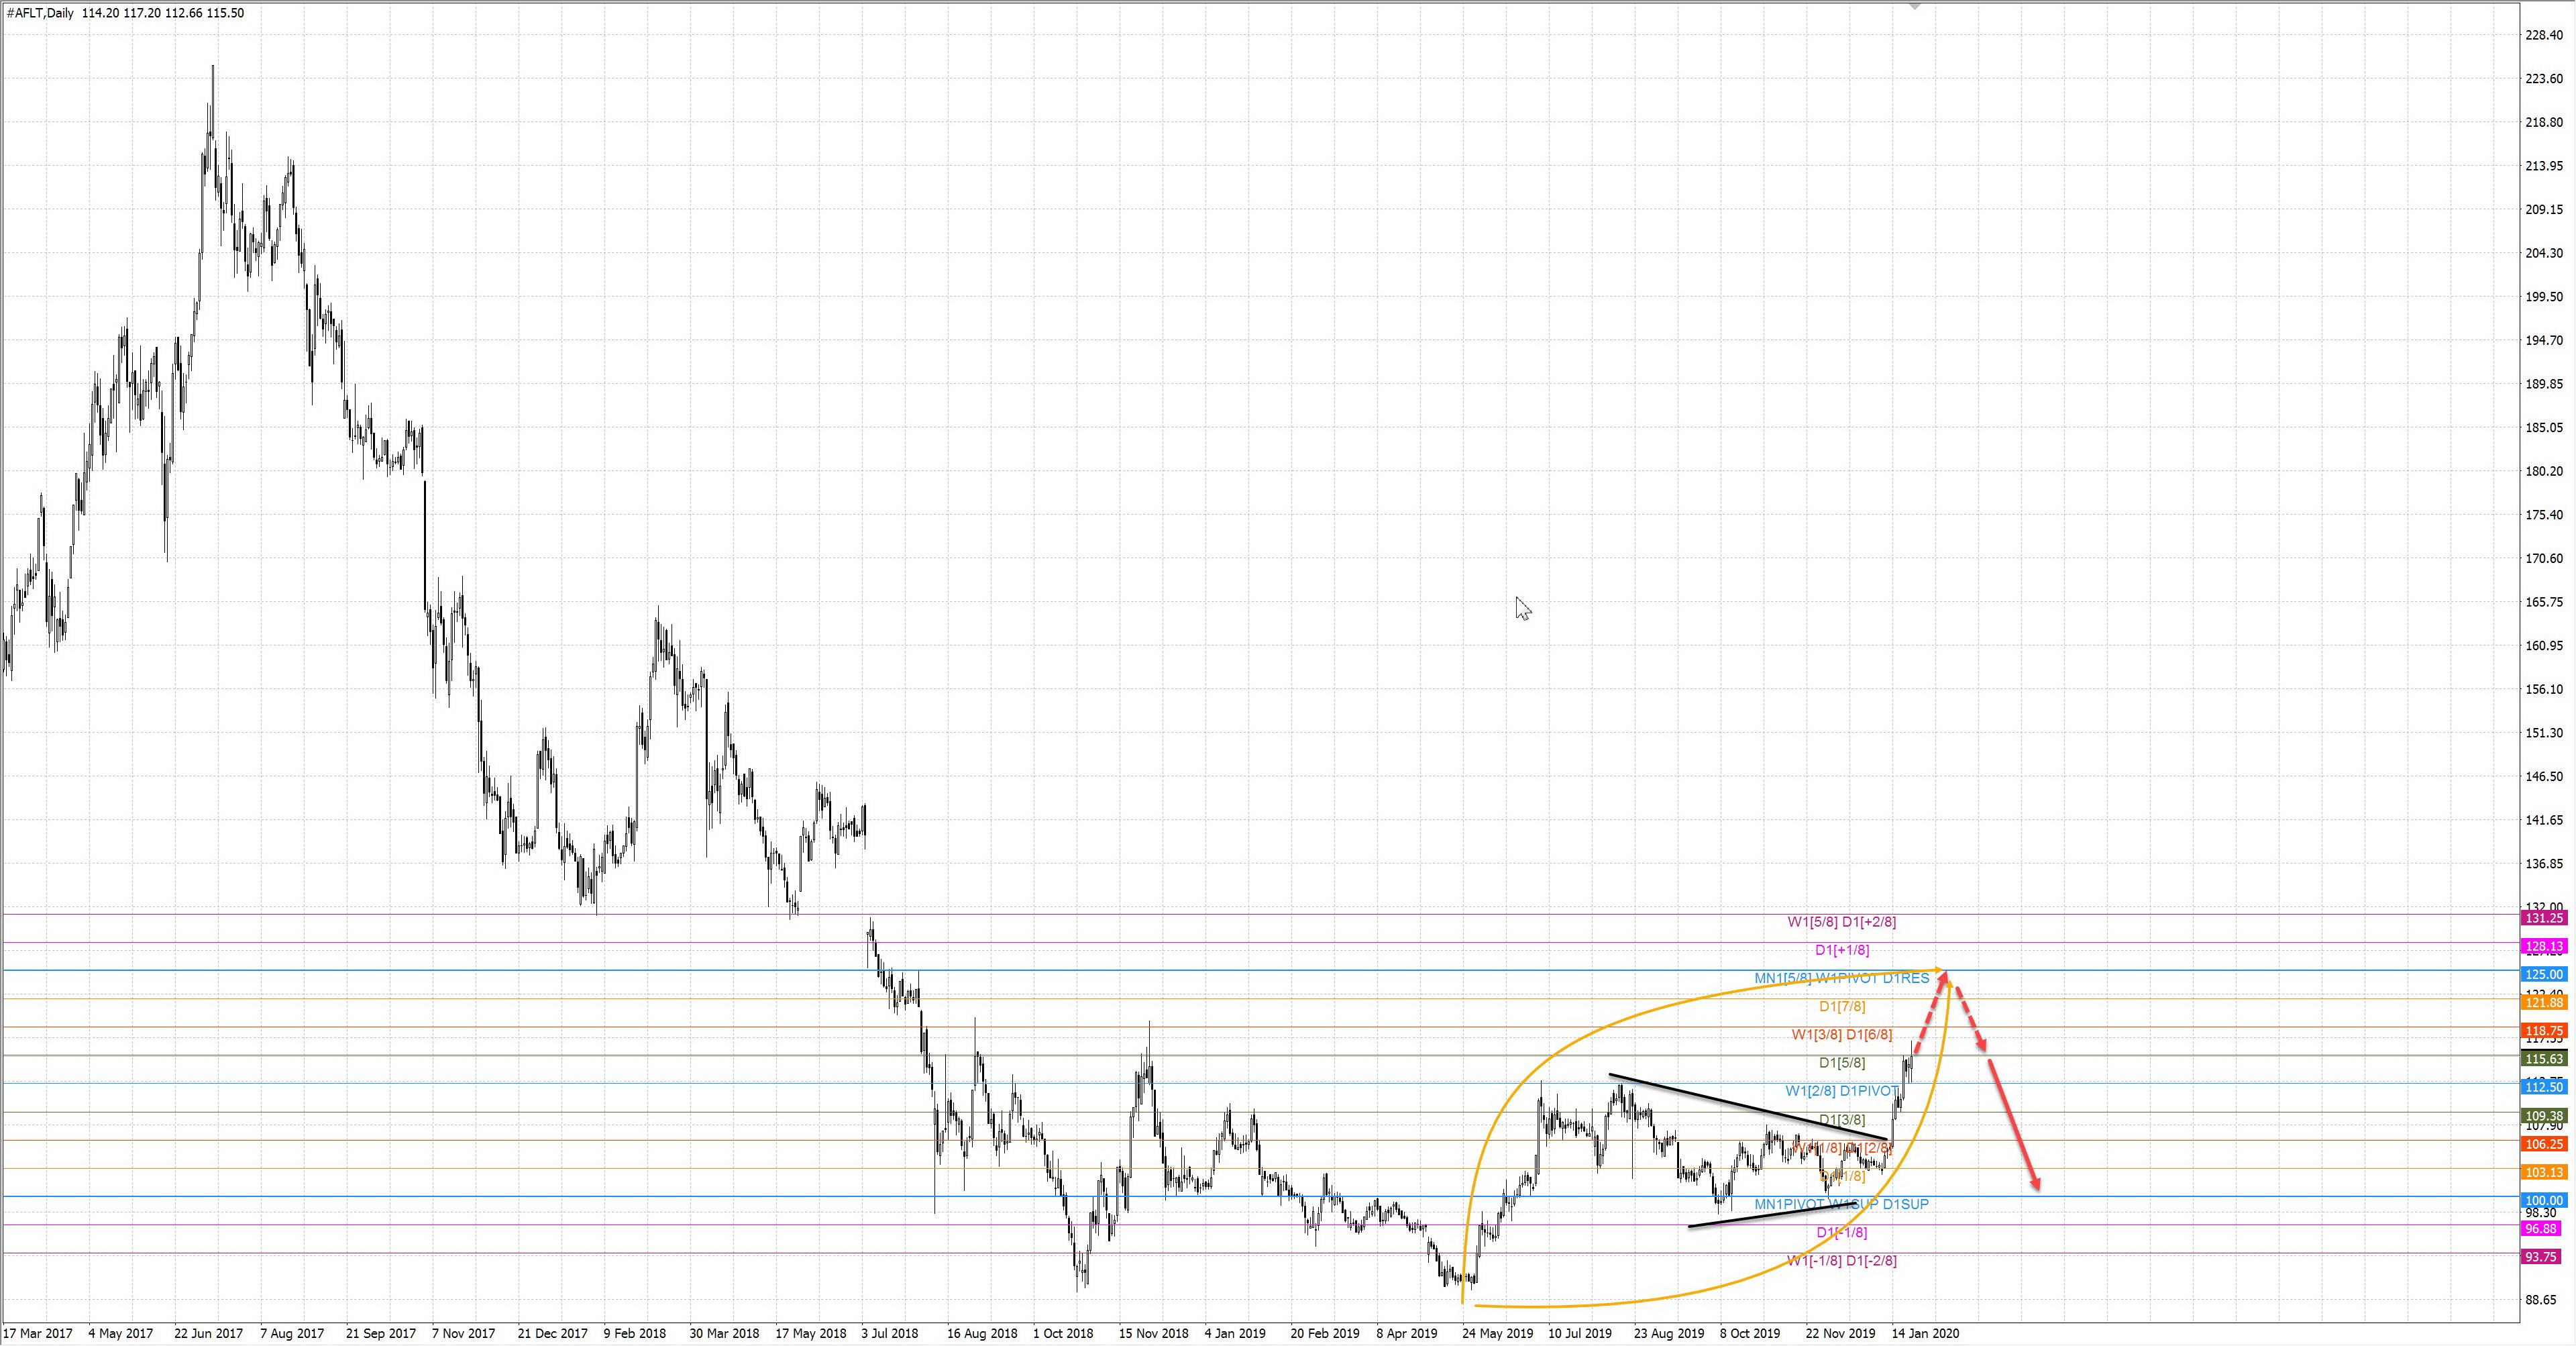Viewport: 2576px width, 1346px height.
Task: Click the 14 Jan 2020 date label
Action: click(1925, 1333)
